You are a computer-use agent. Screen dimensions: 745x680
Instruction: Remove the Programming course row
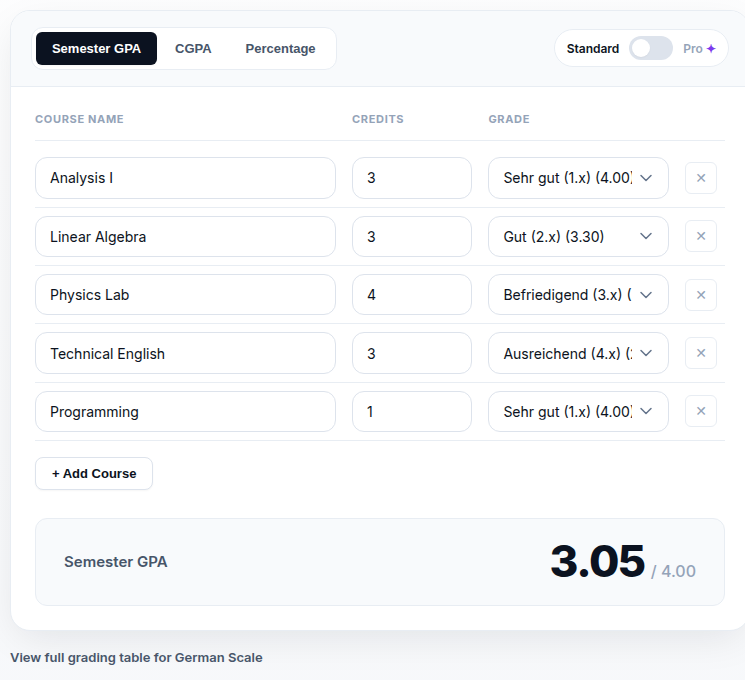point(700,411)
